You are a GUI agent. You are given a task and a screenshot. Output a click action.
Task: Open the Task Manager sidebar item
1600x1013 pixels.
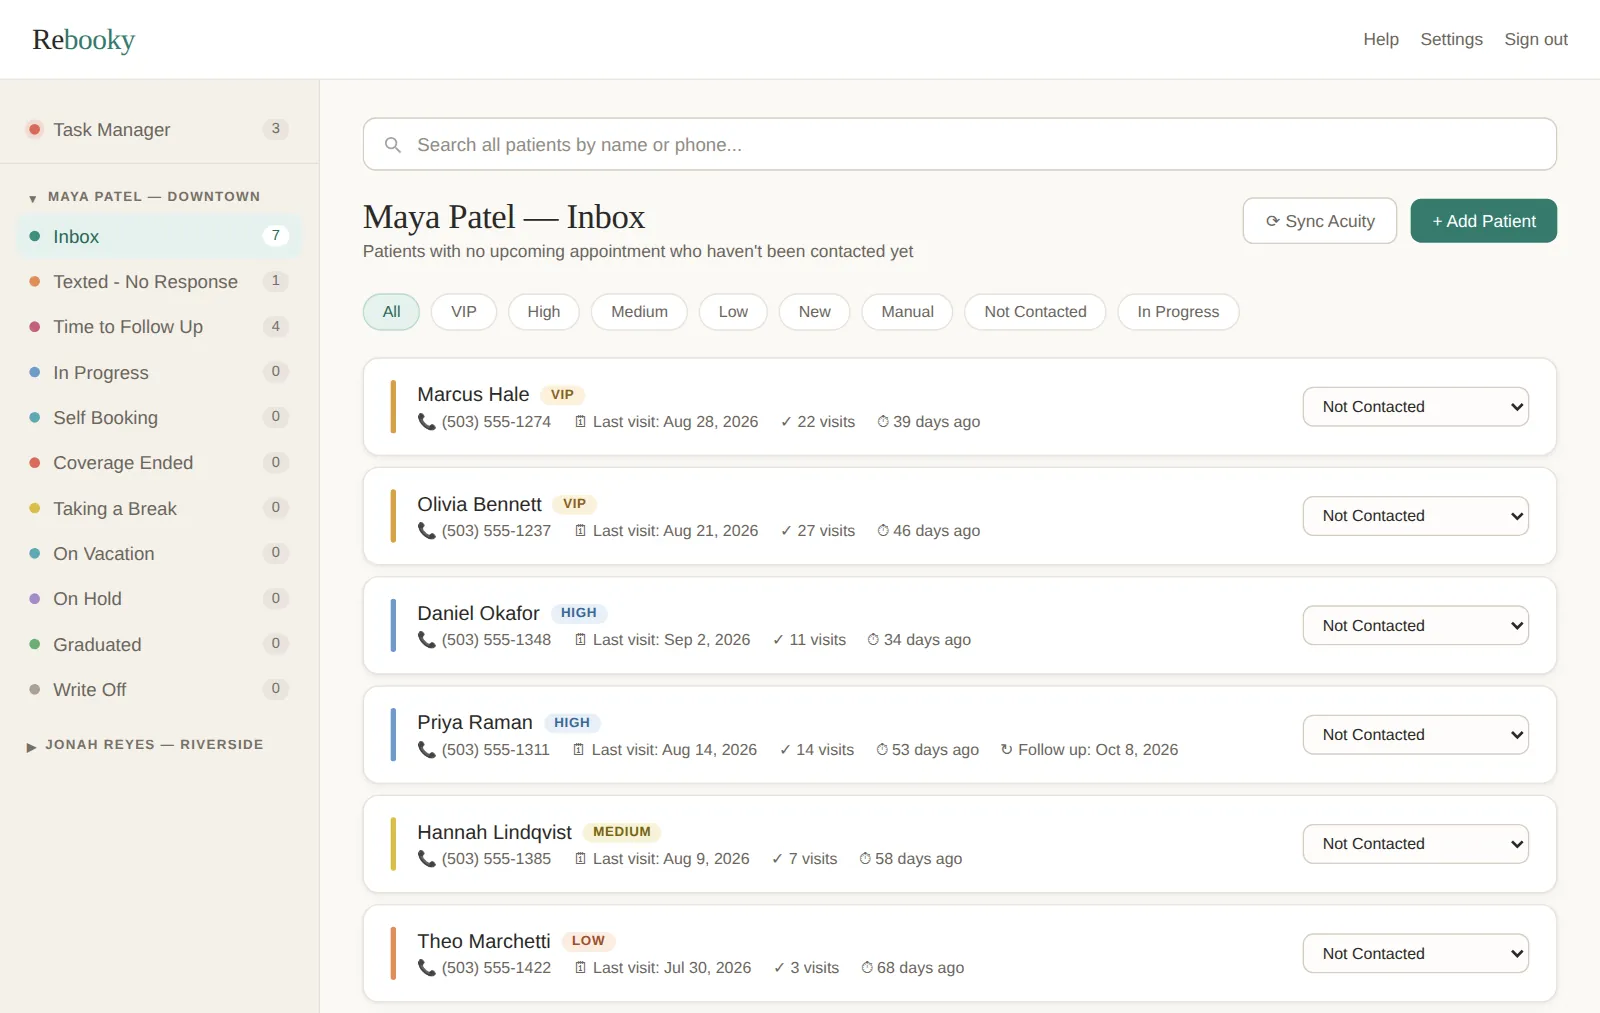click(x=159, y=130)
